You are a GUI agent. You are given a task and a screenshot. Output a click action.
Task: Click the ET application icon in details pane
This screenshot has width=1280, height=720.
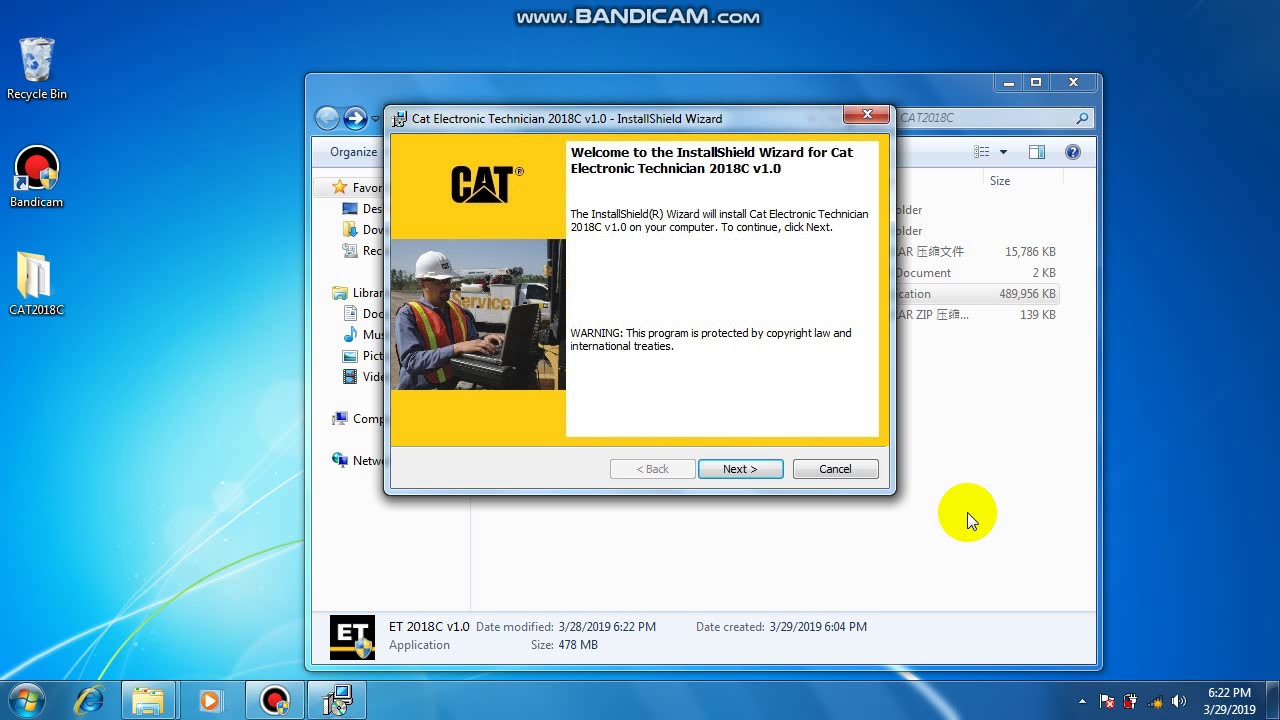coord(352,638)
